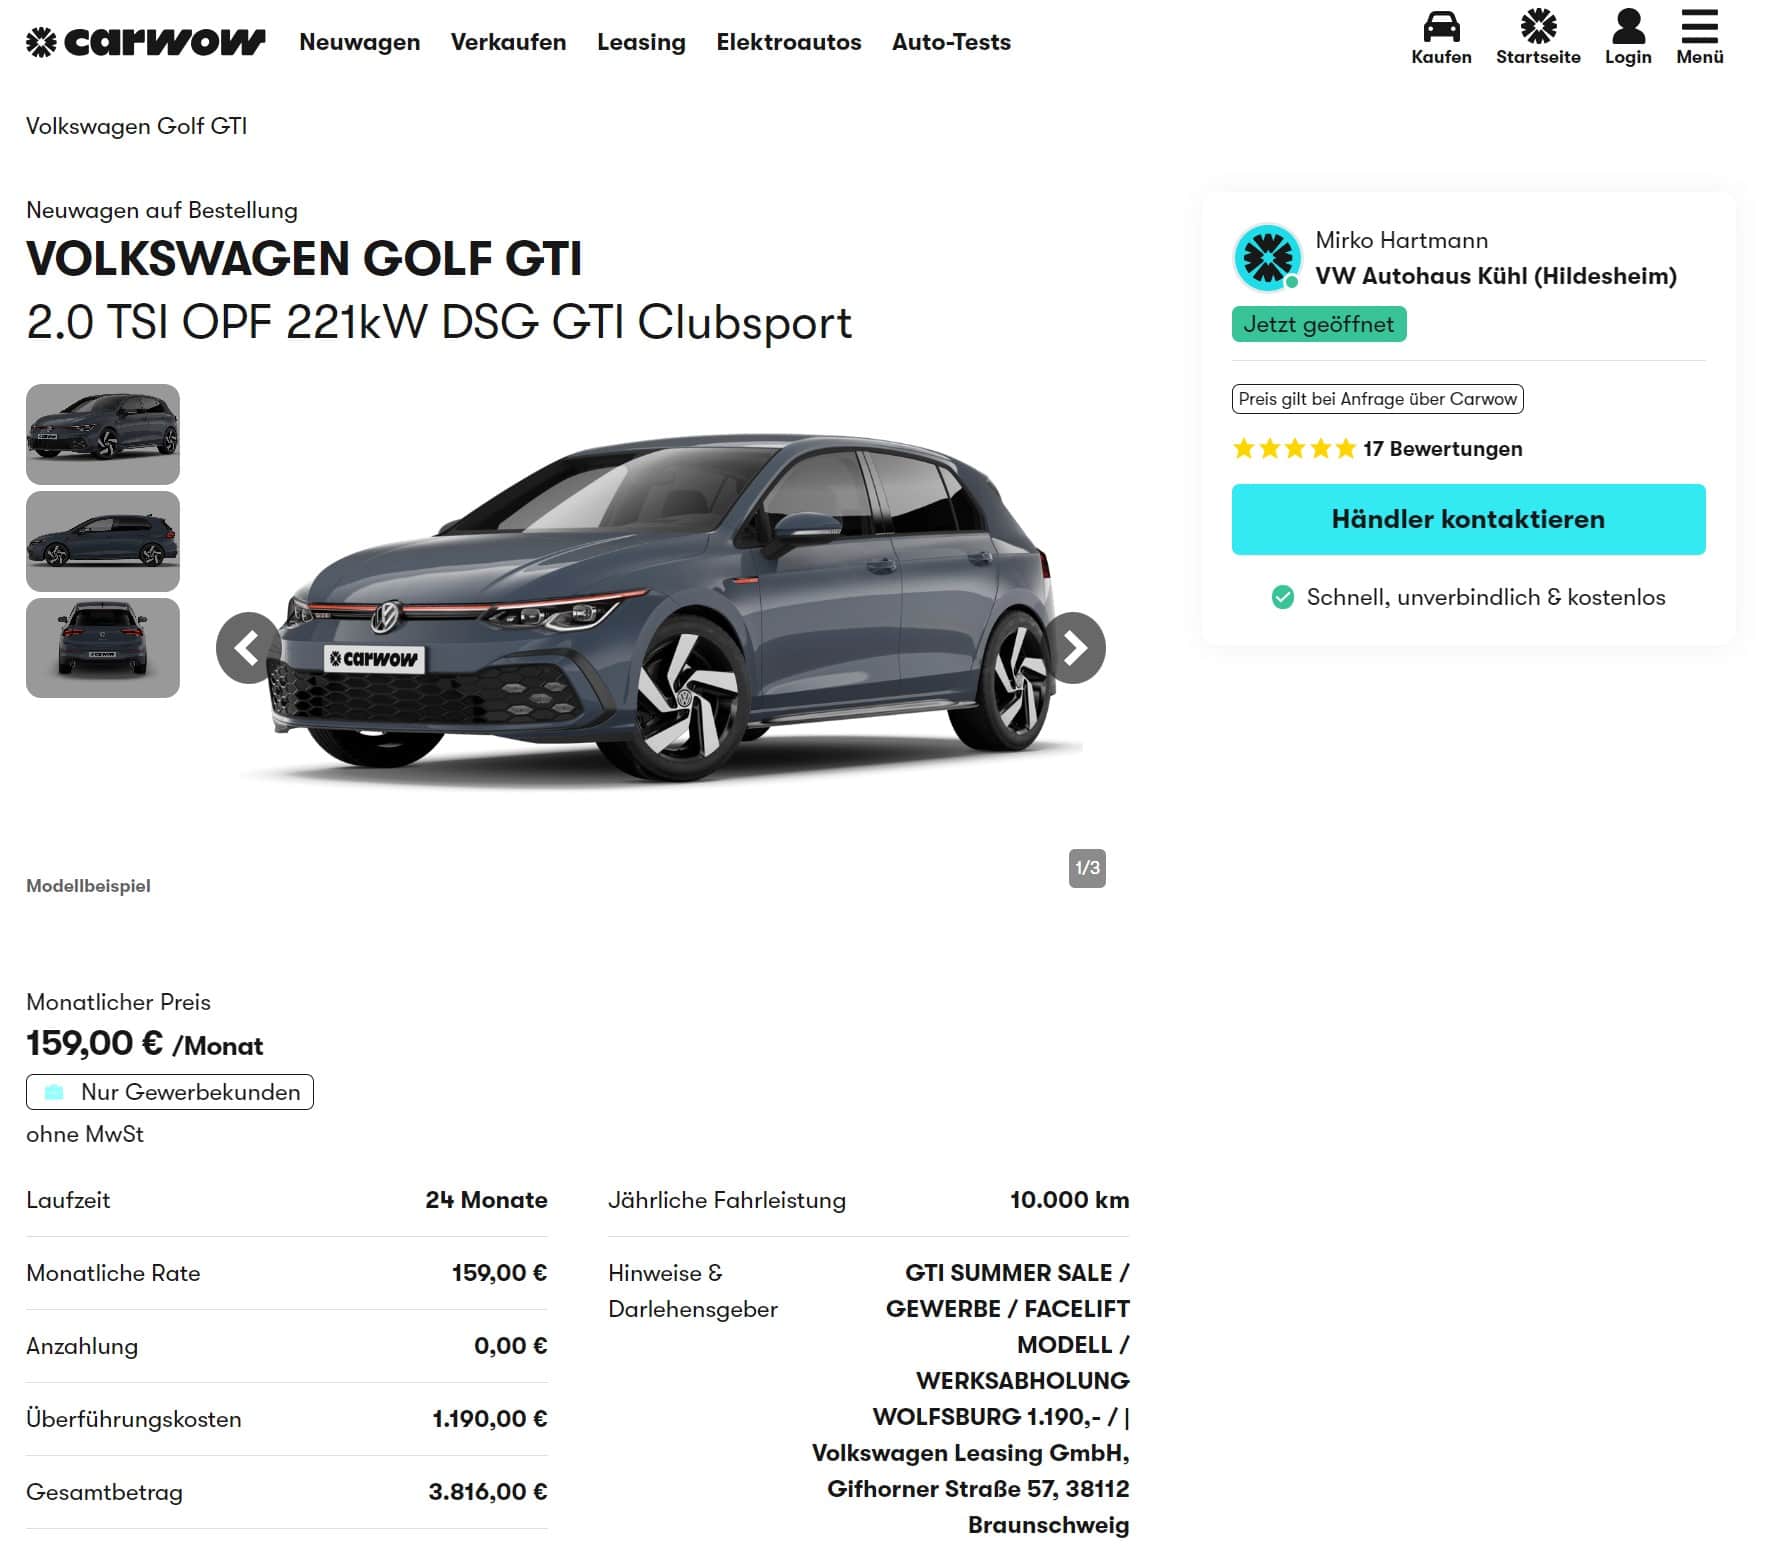The height and width of the screenshot is (1549, 1768).
Task: Click the green checkmark beside Schnell, unverbindlich
Action: (1282, 598)
